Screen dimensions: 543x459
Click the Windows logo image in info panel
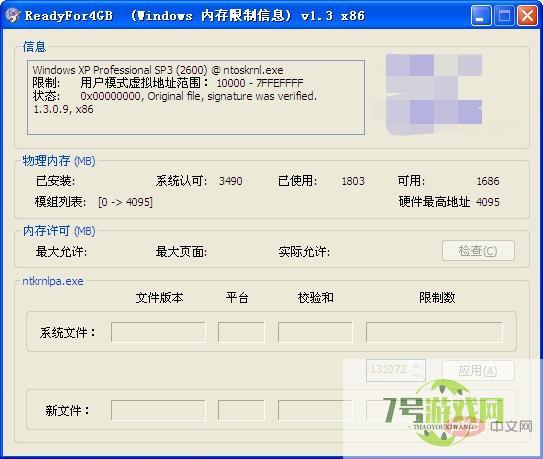pyautogui.click(x=434, y=94)
